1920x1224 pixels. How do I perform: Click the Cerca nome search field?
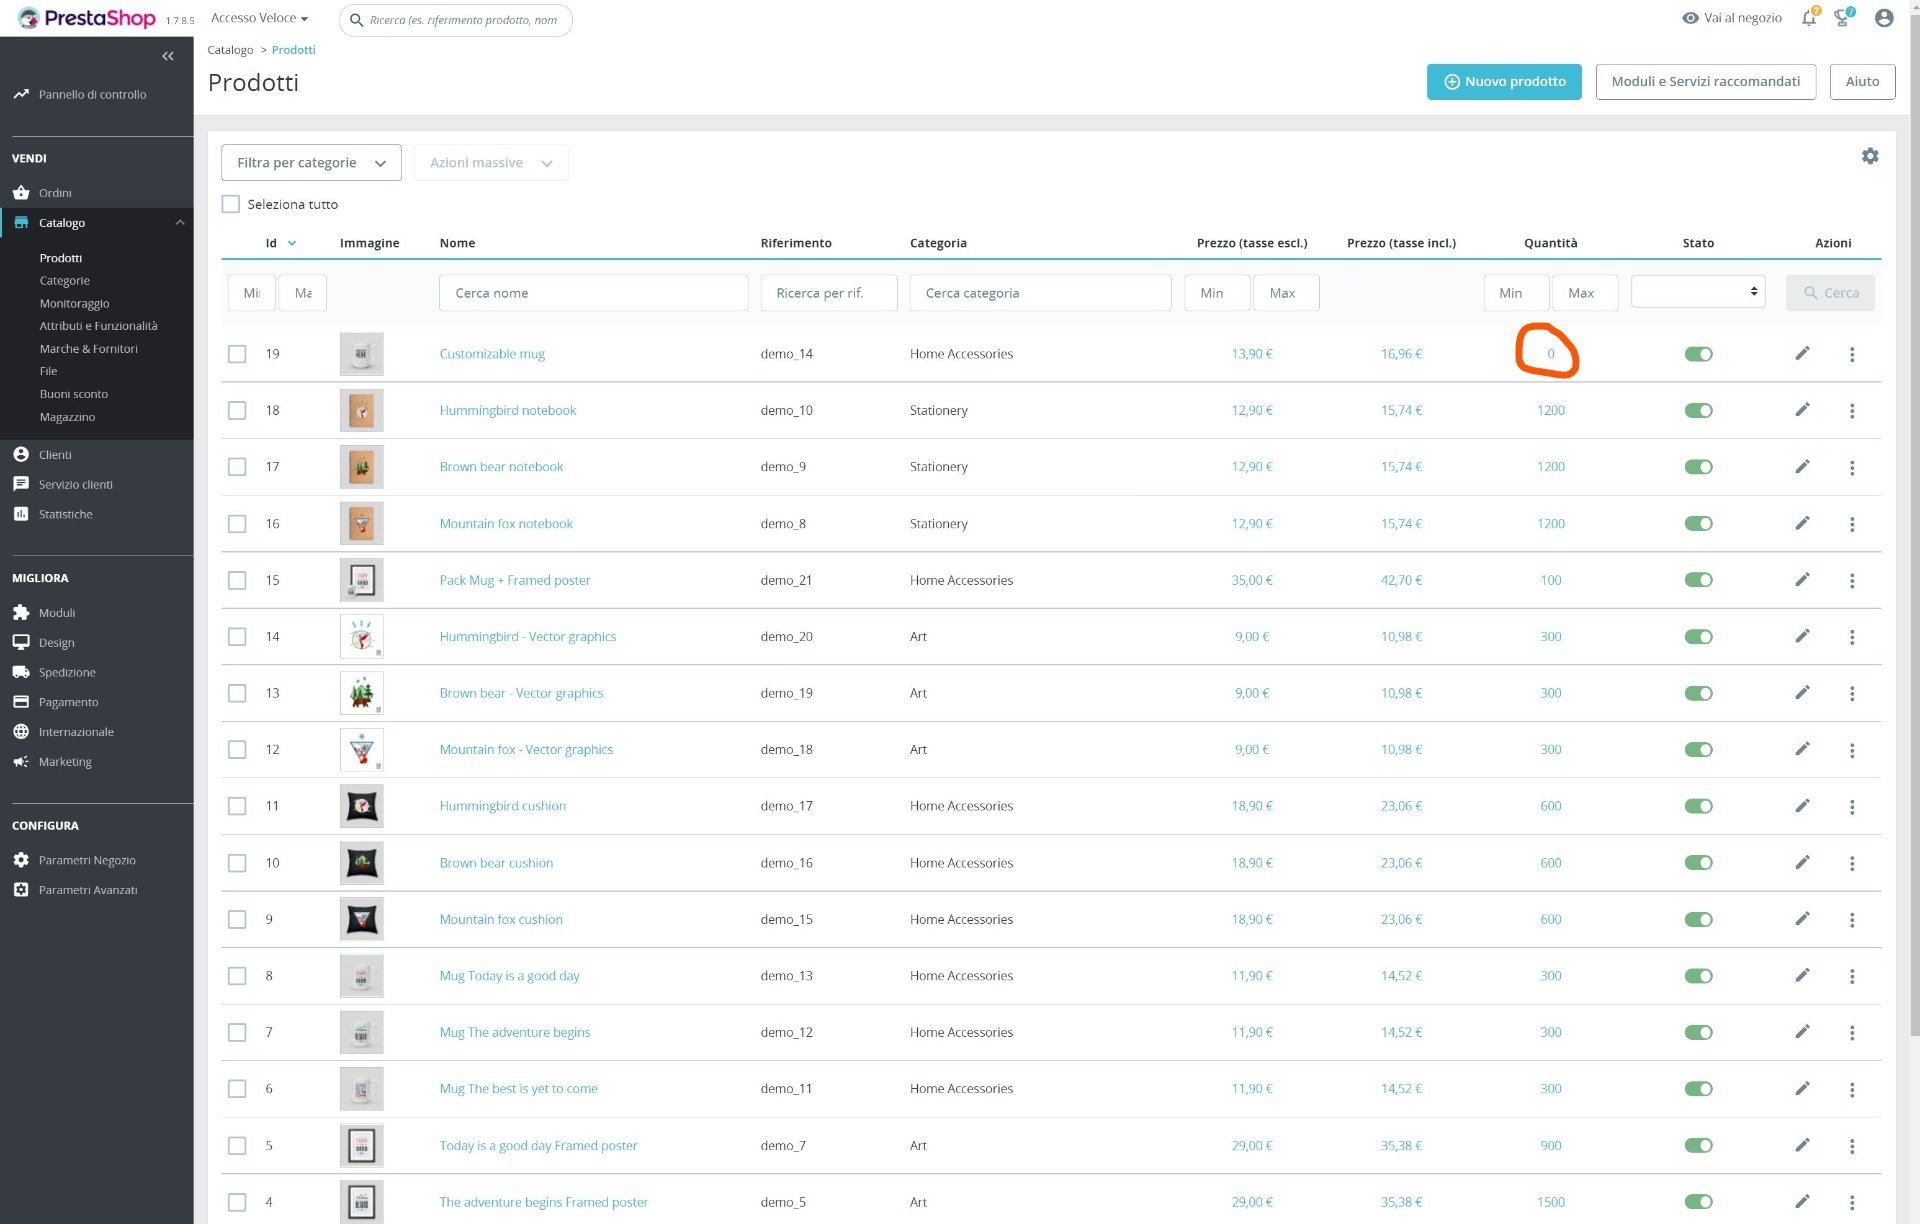[x=593, y=293]
